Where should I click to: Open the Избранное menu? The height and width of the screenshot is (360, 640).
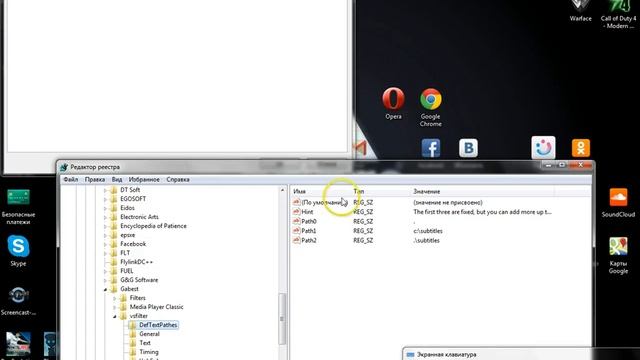(144, 180)
